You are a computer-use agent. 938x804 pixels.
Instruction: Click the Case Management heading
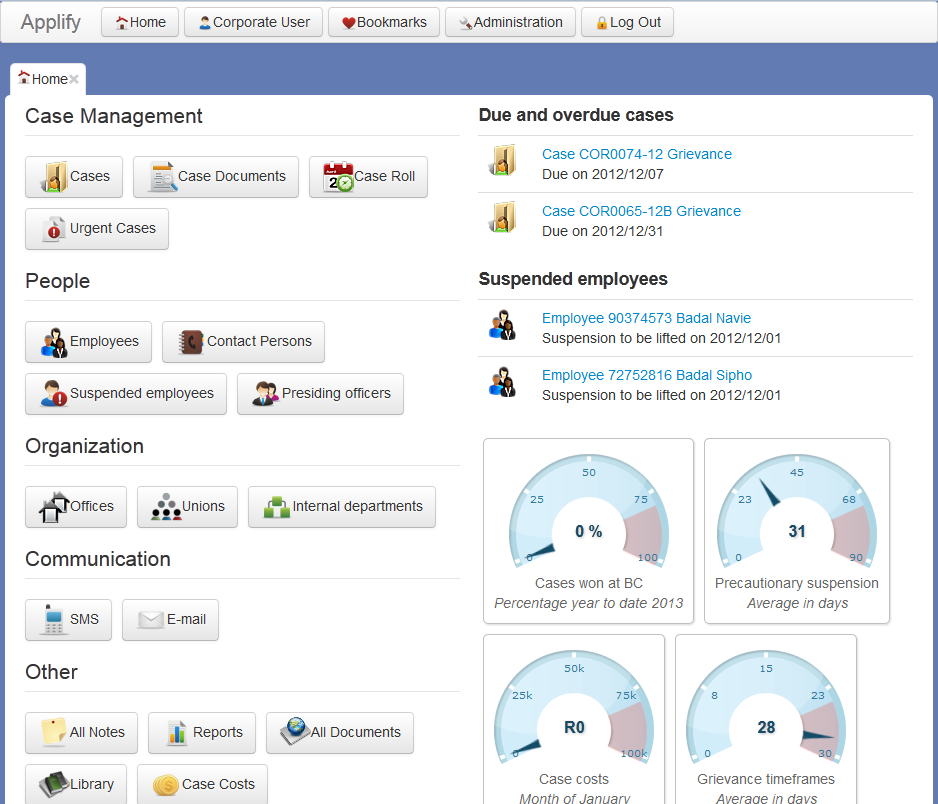coord(114,116)
